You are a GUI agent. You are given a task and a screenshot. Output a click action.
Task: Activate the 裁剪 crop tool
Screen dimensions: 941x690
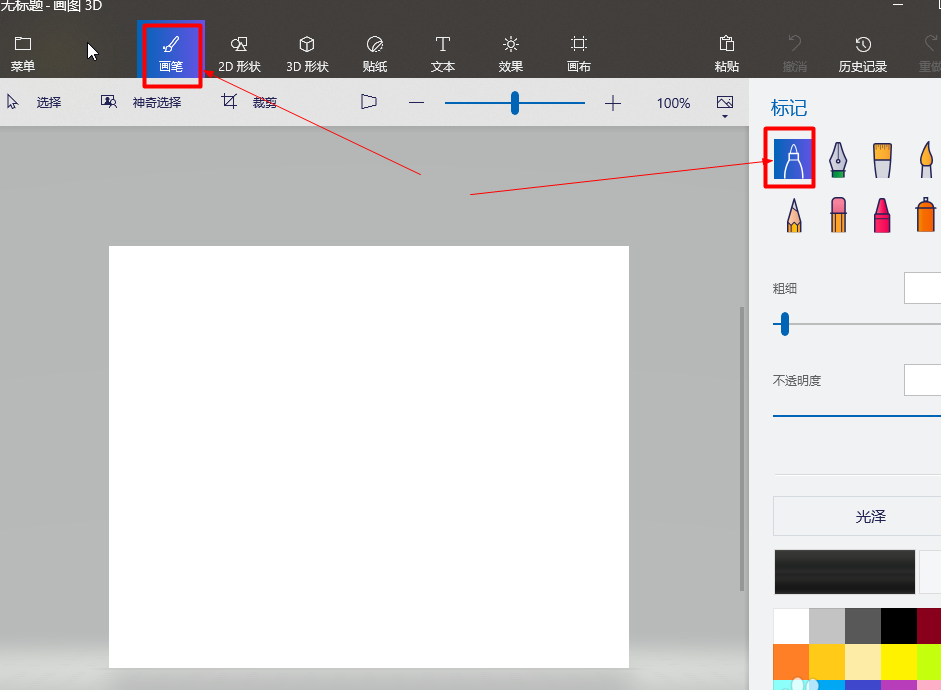(248, 103)
